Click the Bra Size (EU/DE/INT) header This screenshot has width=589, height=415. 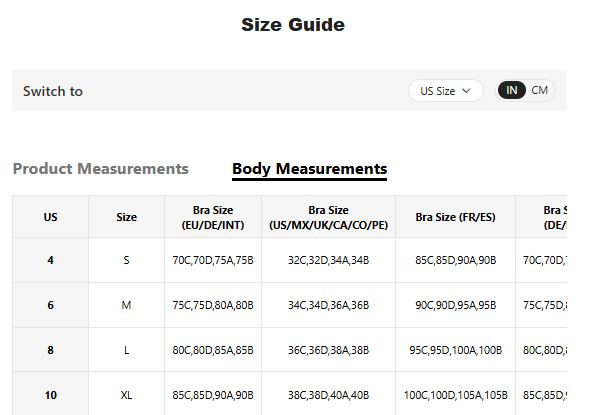click(x=213, y=217)
